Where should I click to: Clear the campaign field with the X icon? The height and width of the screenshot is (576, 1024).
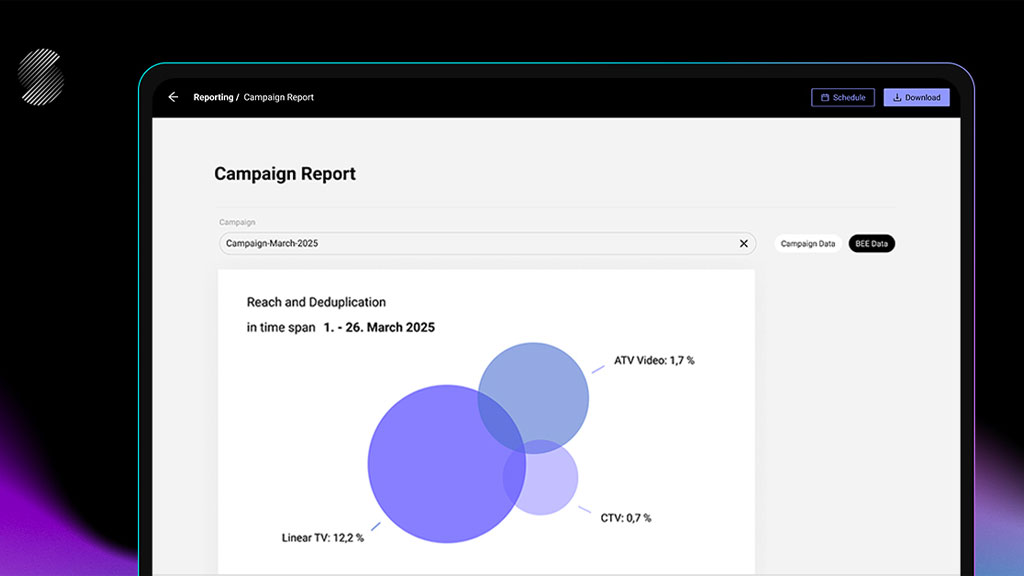click(743, 243)
